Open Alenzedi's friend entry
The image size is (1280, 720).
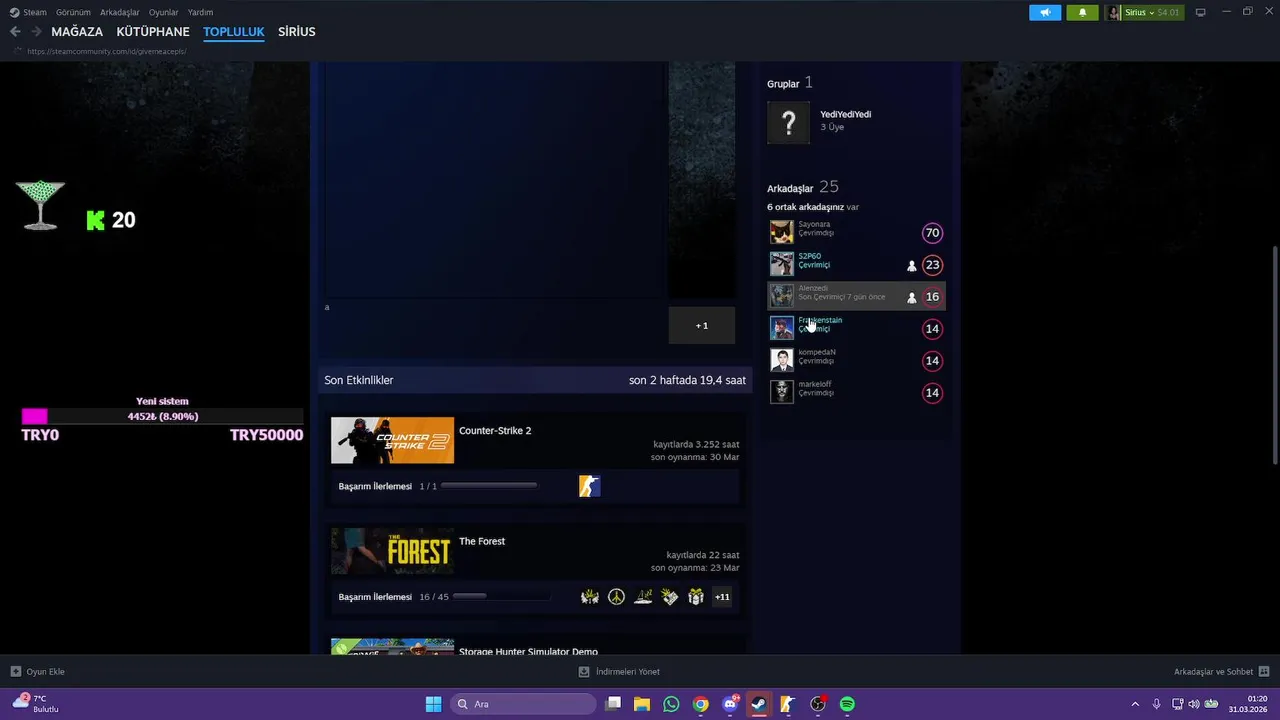click(856, 296)
